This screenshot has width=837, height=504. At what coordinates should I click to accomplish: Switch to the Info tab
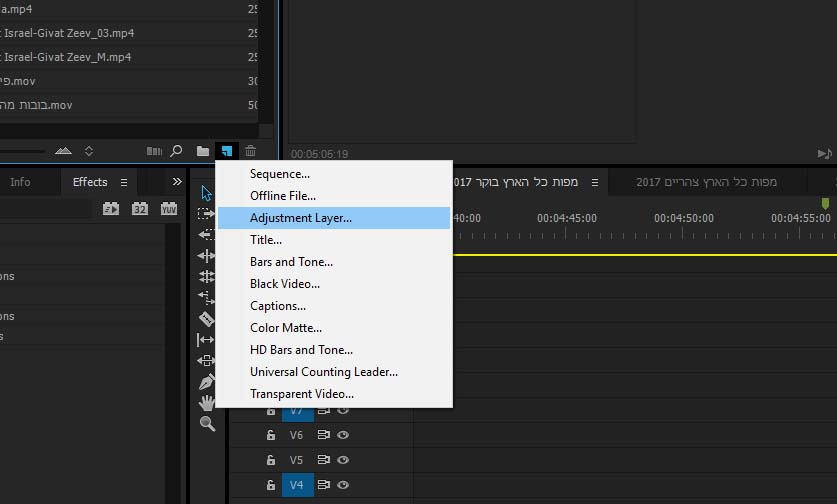pos(20,182)
